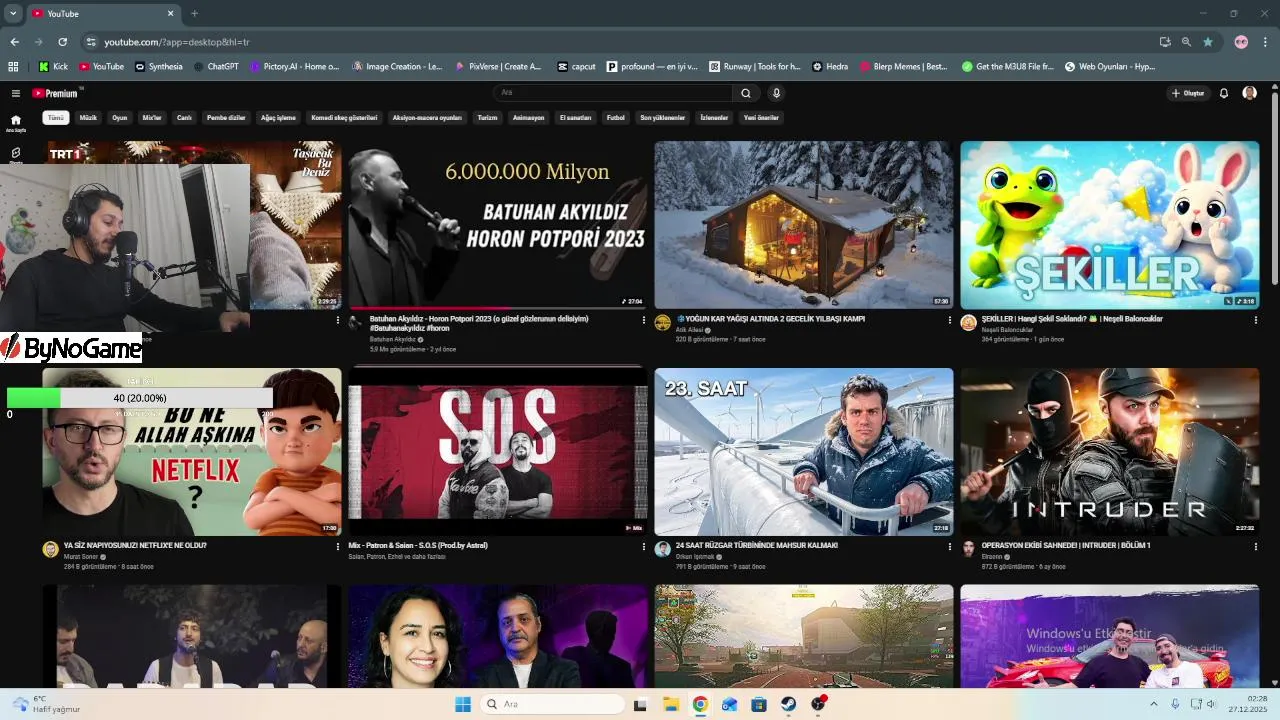The image size is (1280, 720).
Task: Select the Komedi skeç gösterileri chip
Action: [344, 117]
